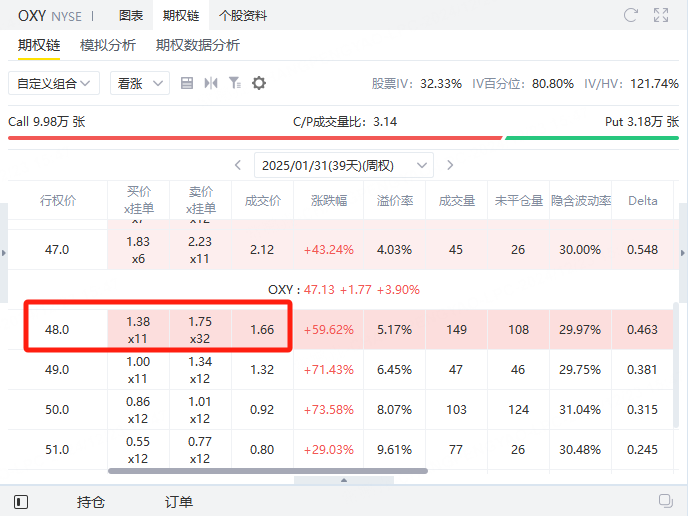The width and height of the screenshot is (688, 516).
Task: Open the 看涨 option type dropdown
Action: click(140, 83)
